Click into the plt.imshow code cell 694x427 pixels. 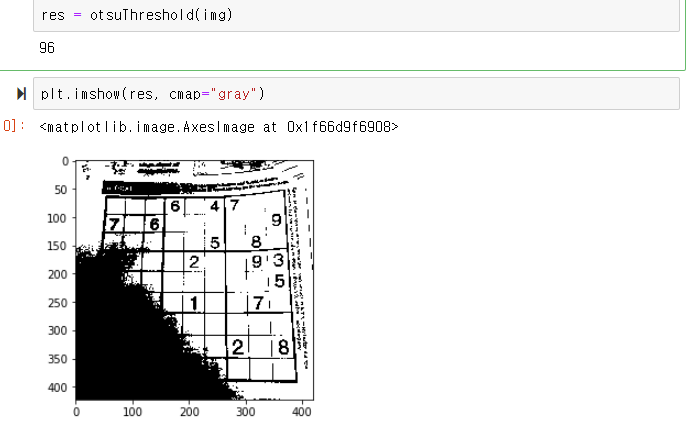(x=356, y=93)
